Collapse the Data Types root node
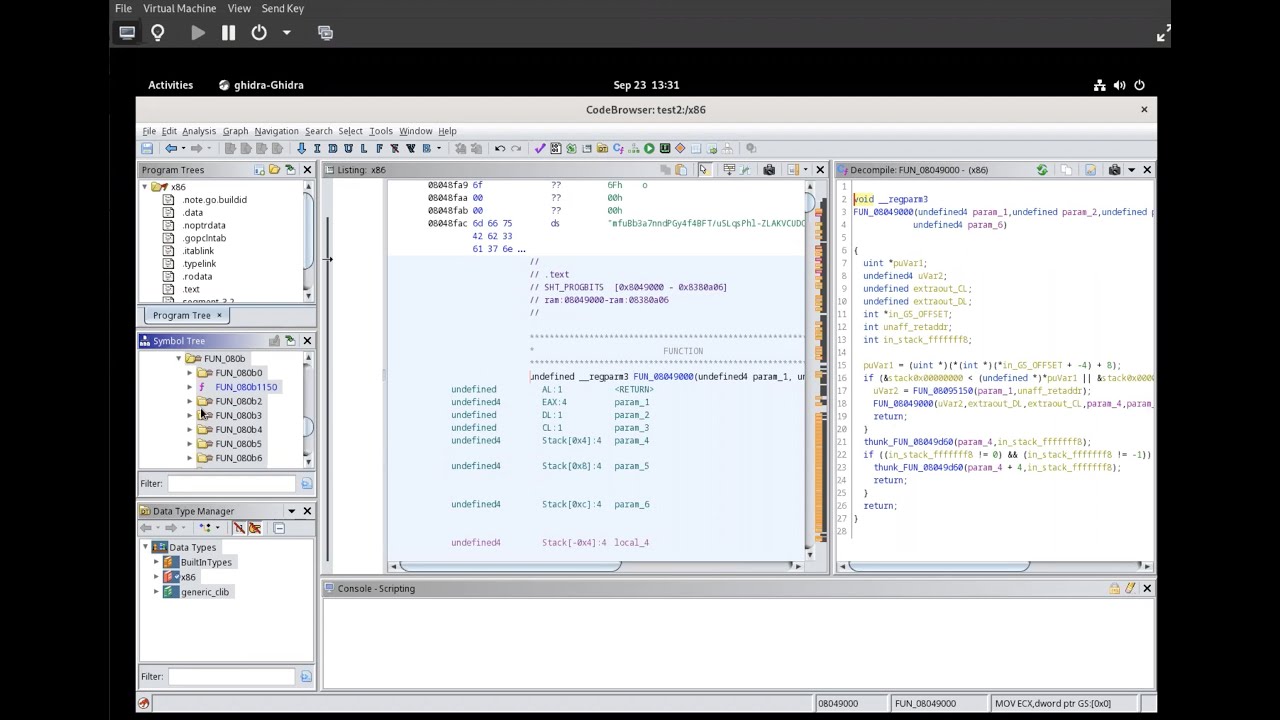 (146, 548)
